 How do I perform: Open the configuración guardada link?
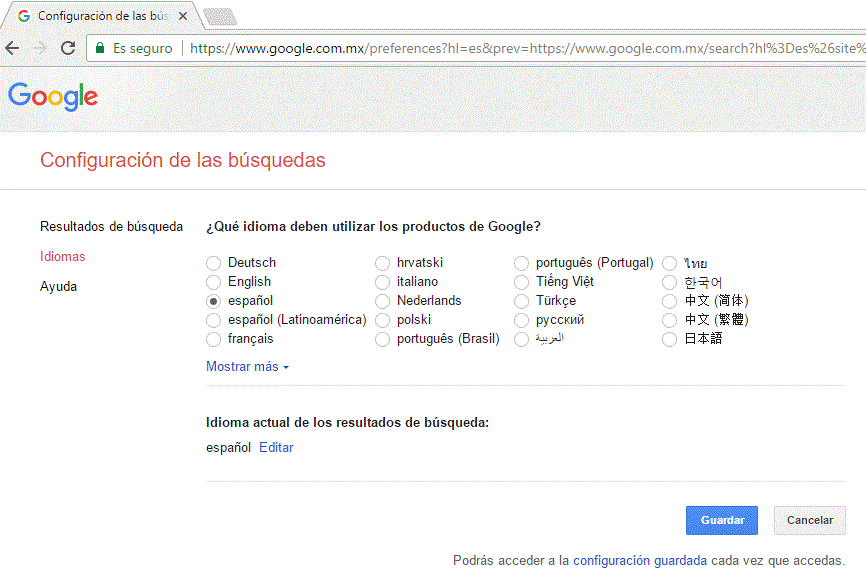pyautogui.click(x=640, y=560)
